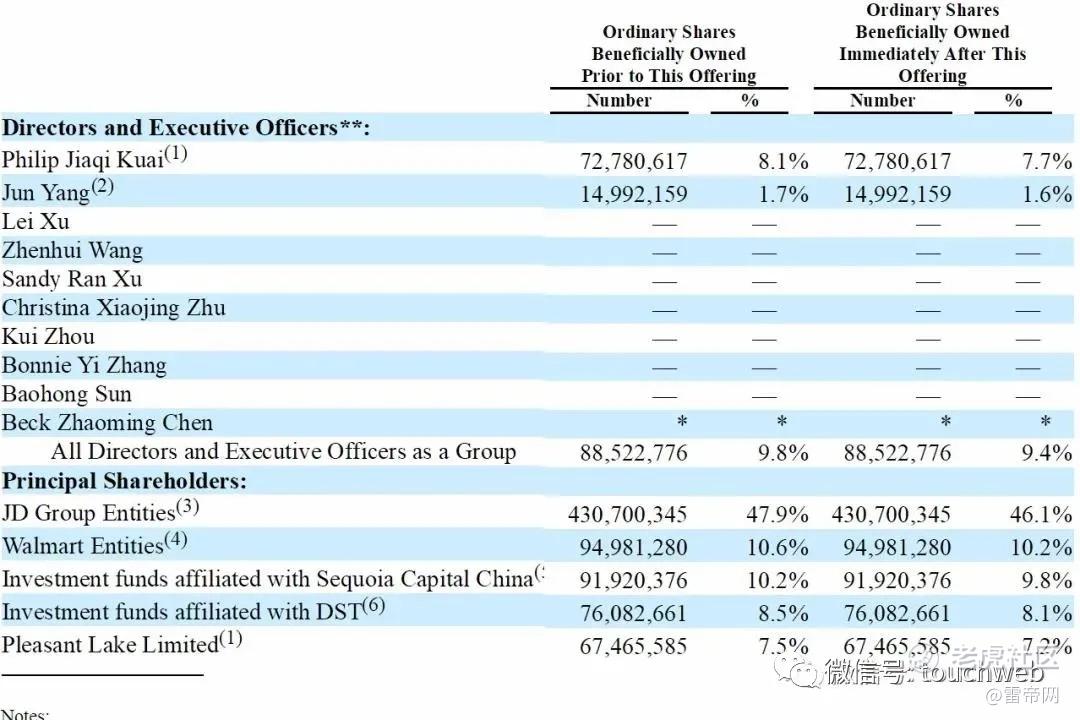This screenshot has width=1080, height=720.
Task: Click the 47.9% value for JD Group Entities
Action: point(778,515)
